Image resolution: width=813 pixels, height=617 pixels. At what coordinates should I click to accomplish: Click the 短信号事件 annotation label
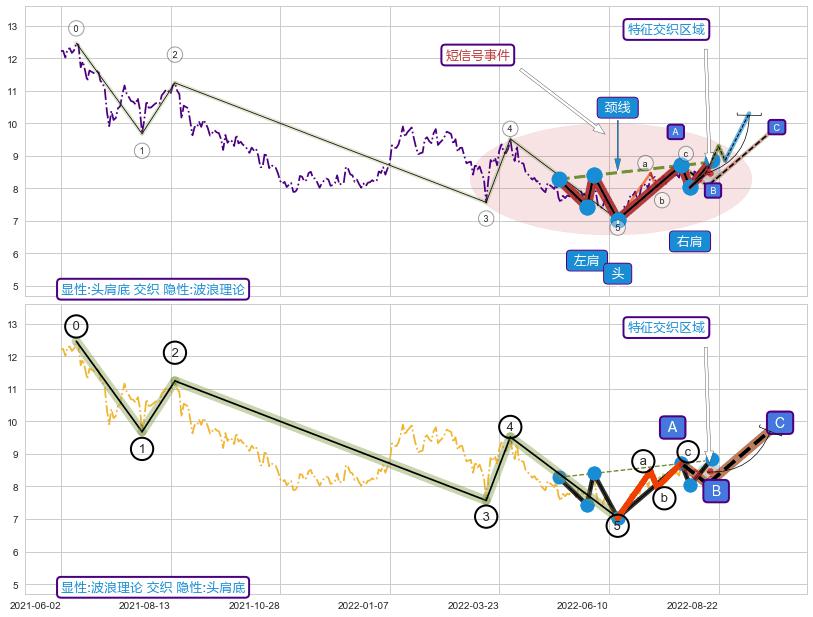[478, 55]
